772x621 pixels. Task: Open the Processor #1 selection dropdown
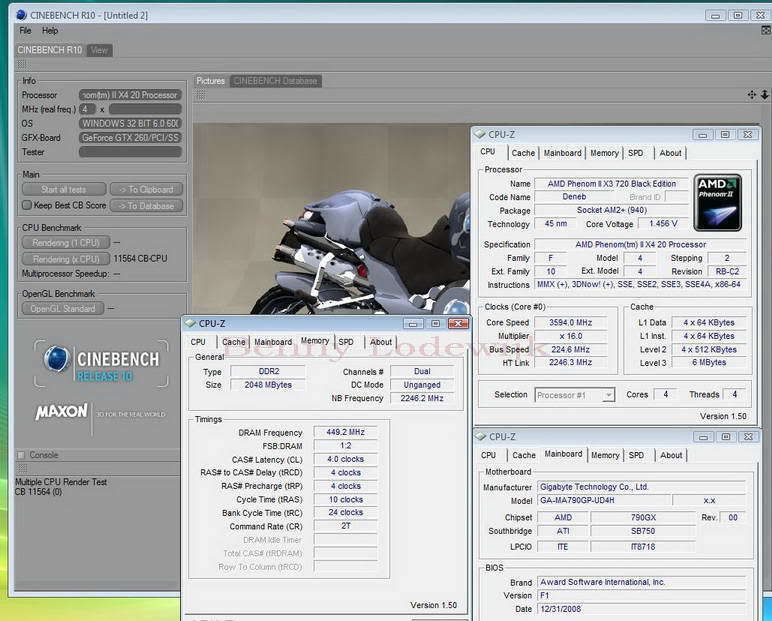[575, 395]
